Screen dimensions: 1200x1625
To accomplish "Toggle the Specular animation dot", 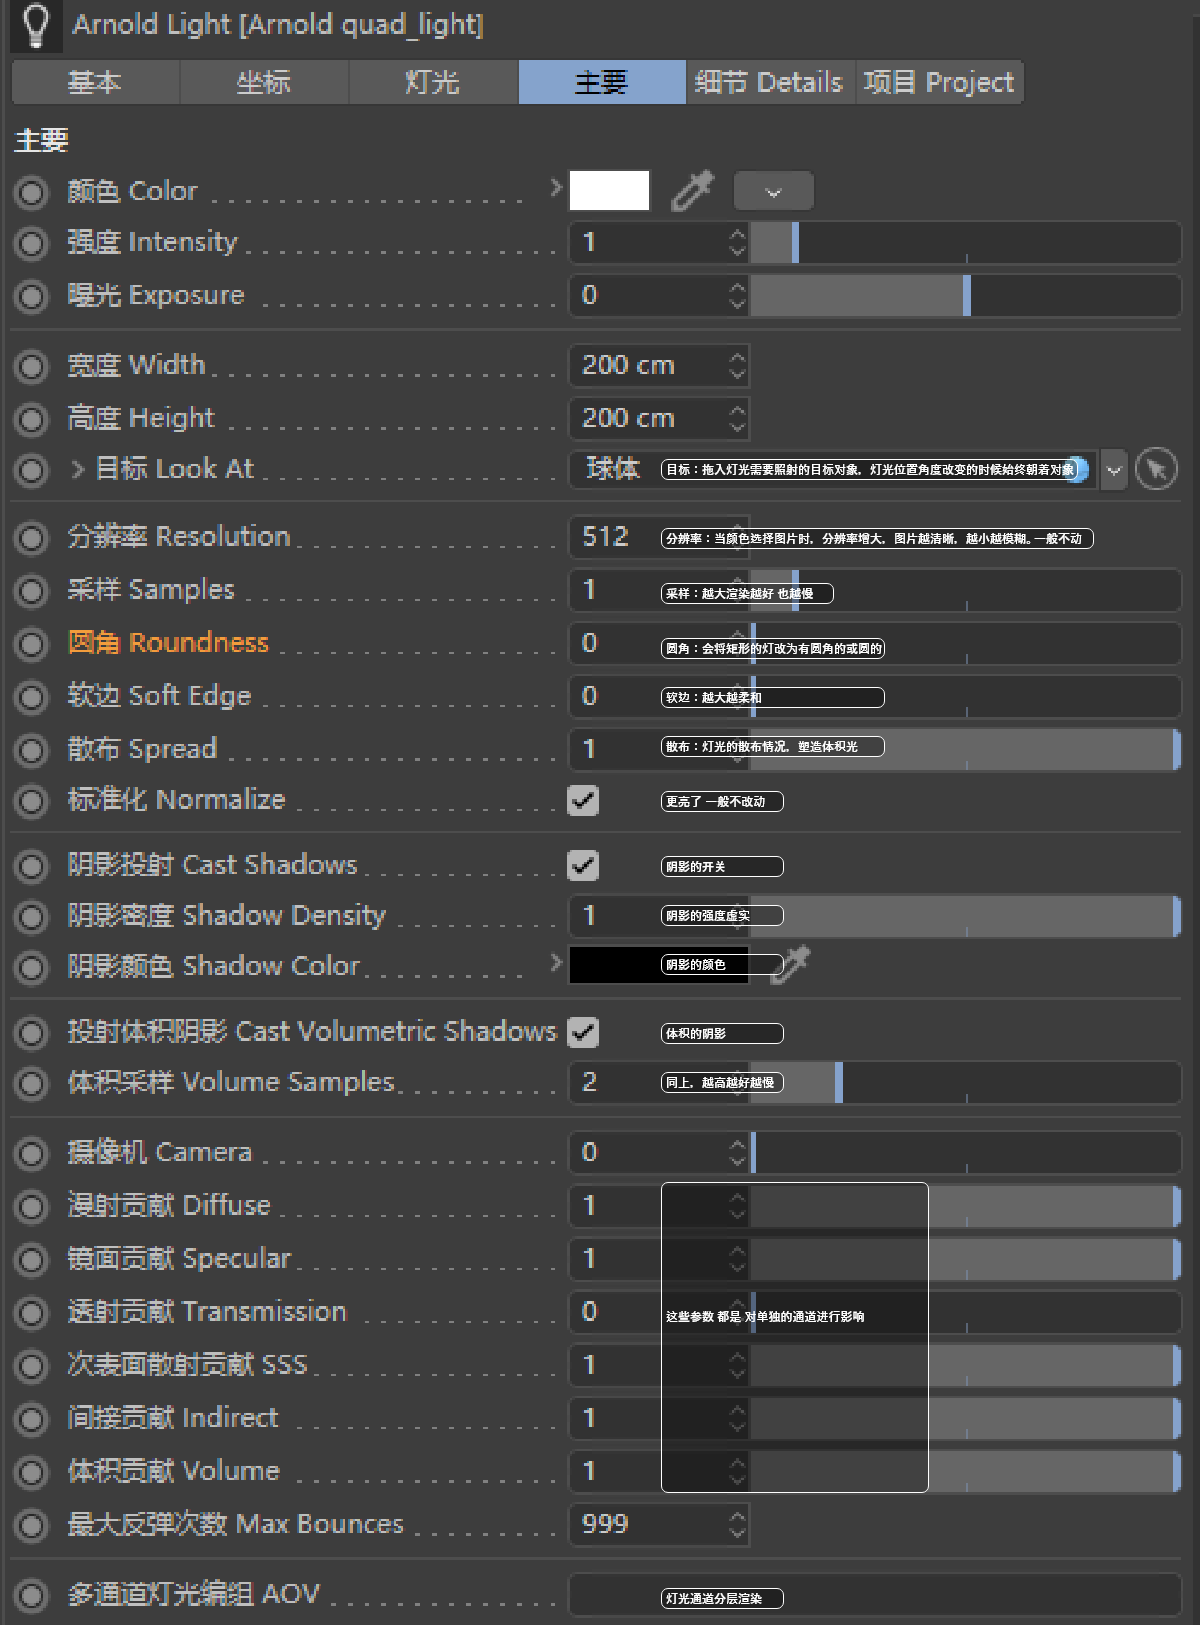I will click(x=31, y=1260).
